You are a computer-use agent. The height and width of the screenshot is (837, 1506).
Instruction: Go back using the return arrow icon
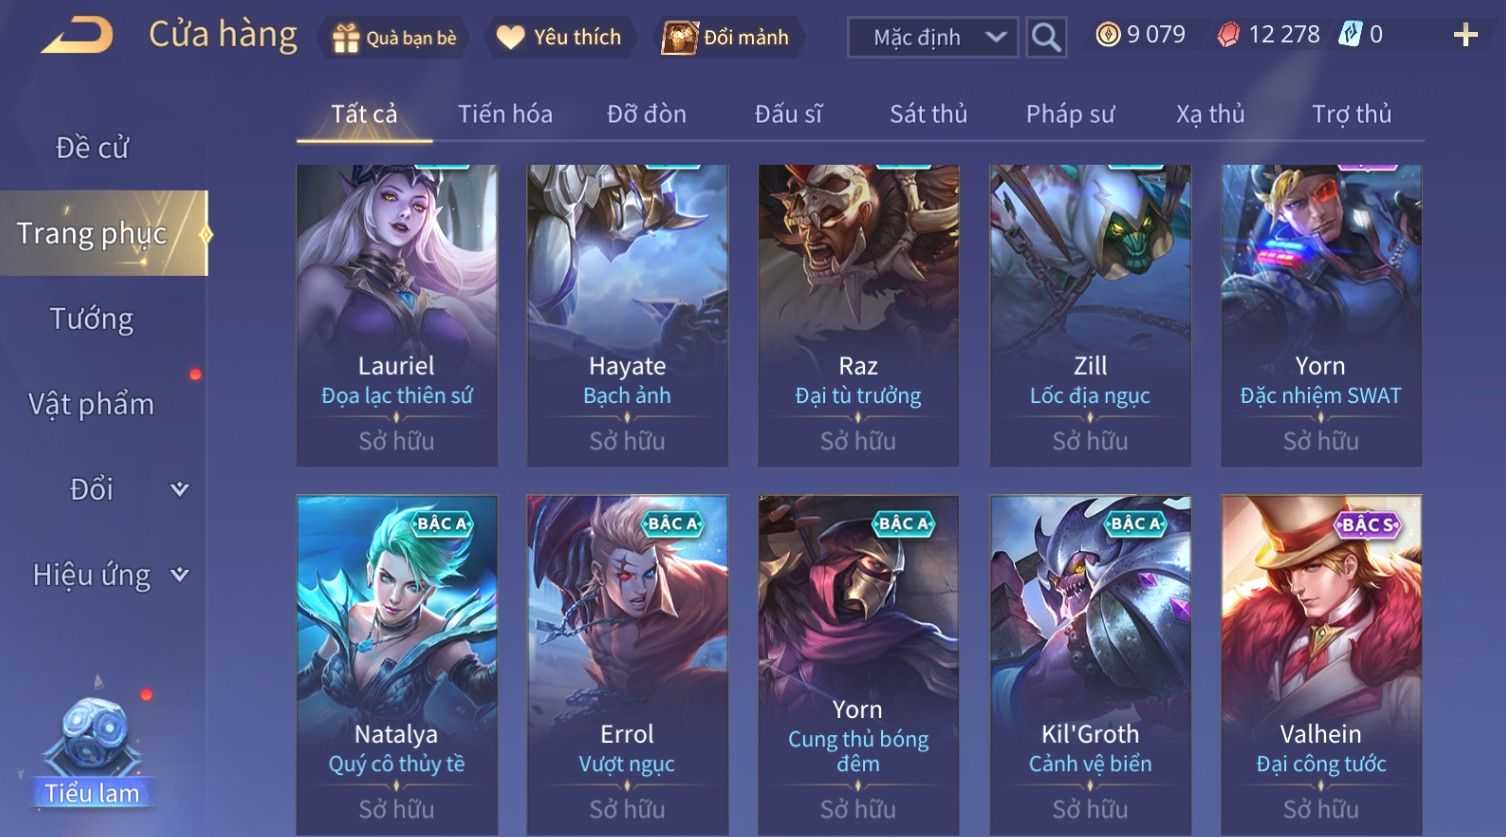(x=77, y=36)
